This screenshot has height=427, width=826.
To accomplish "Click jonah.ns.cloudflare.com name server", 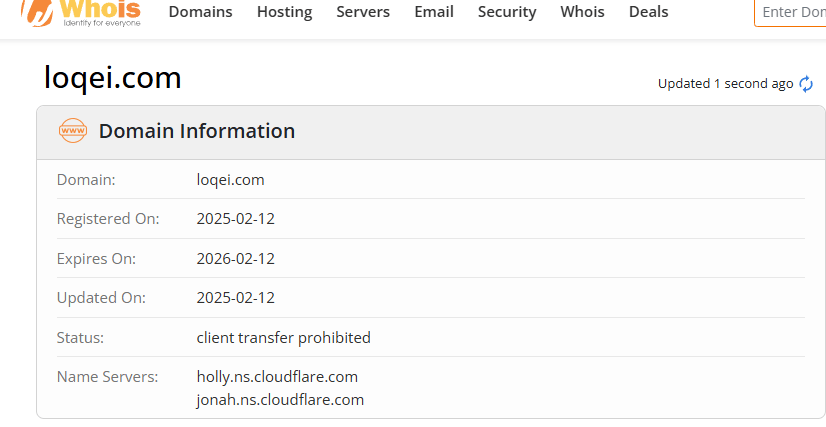I will tap(280, 400).
